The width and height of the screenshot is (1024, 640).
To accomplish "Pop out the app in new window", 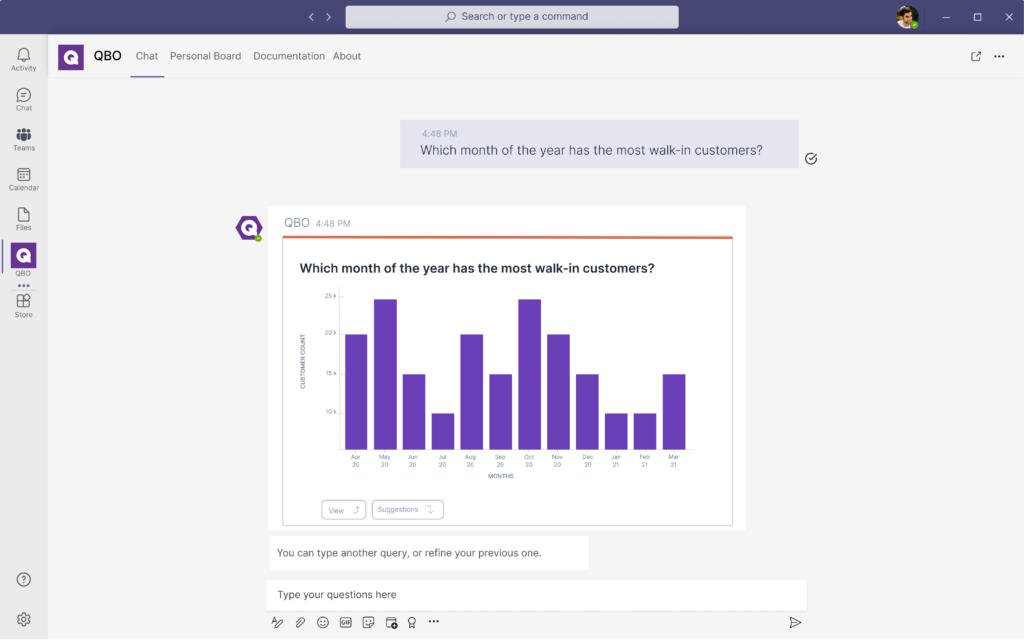I will (x=976, y=57).
